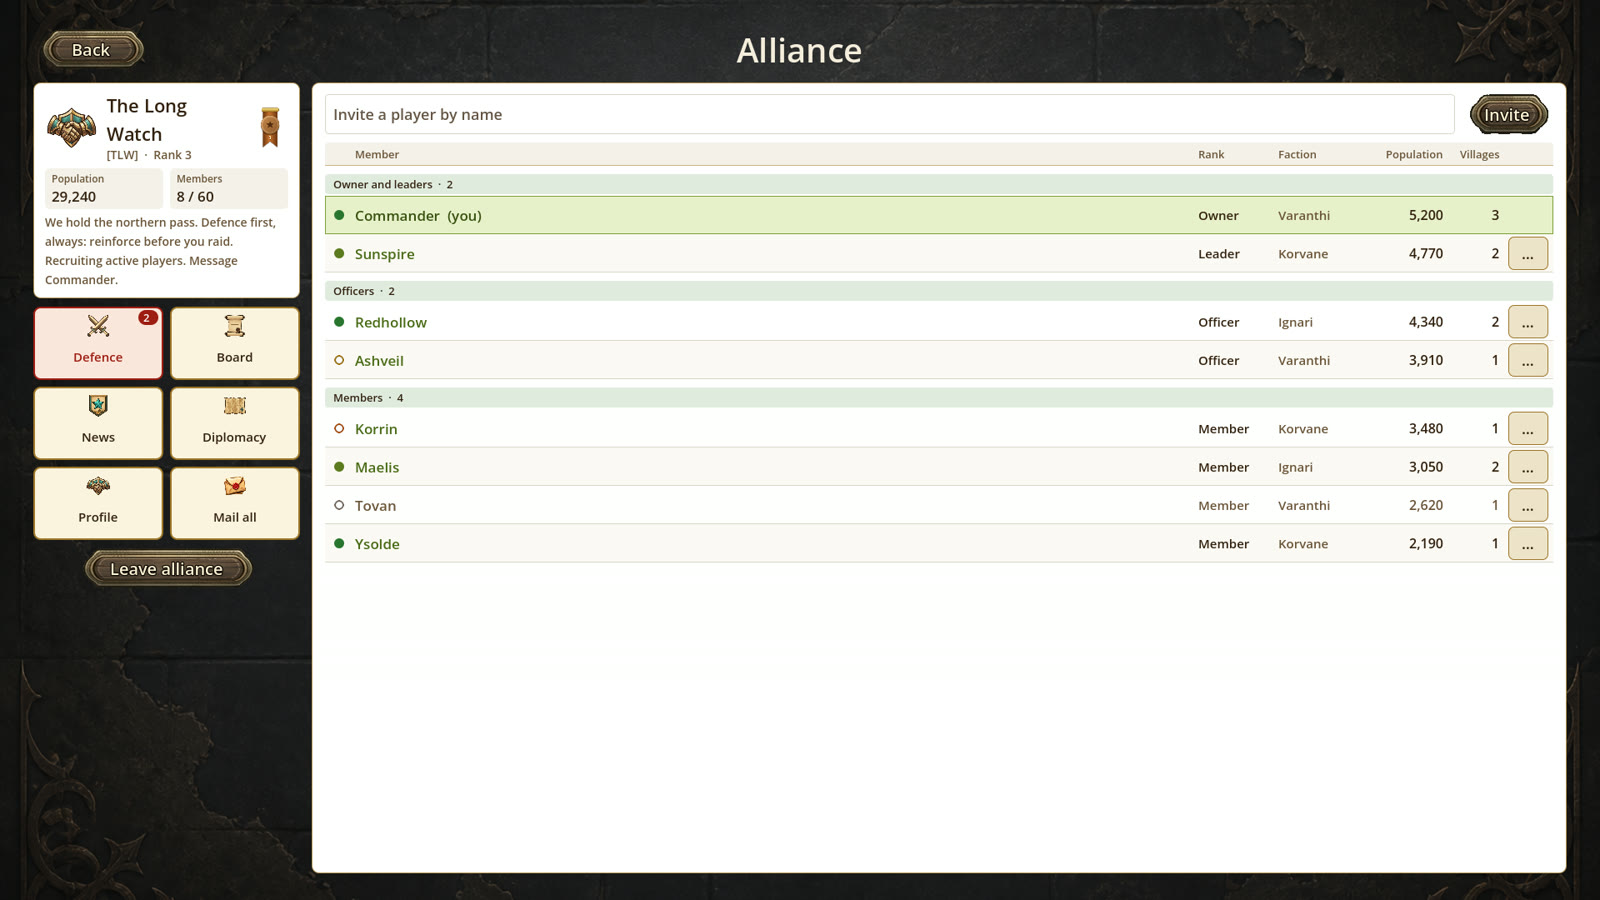Open options menu for Redhollow
Screen dimensions: 1600x900
coord(1528,322)
